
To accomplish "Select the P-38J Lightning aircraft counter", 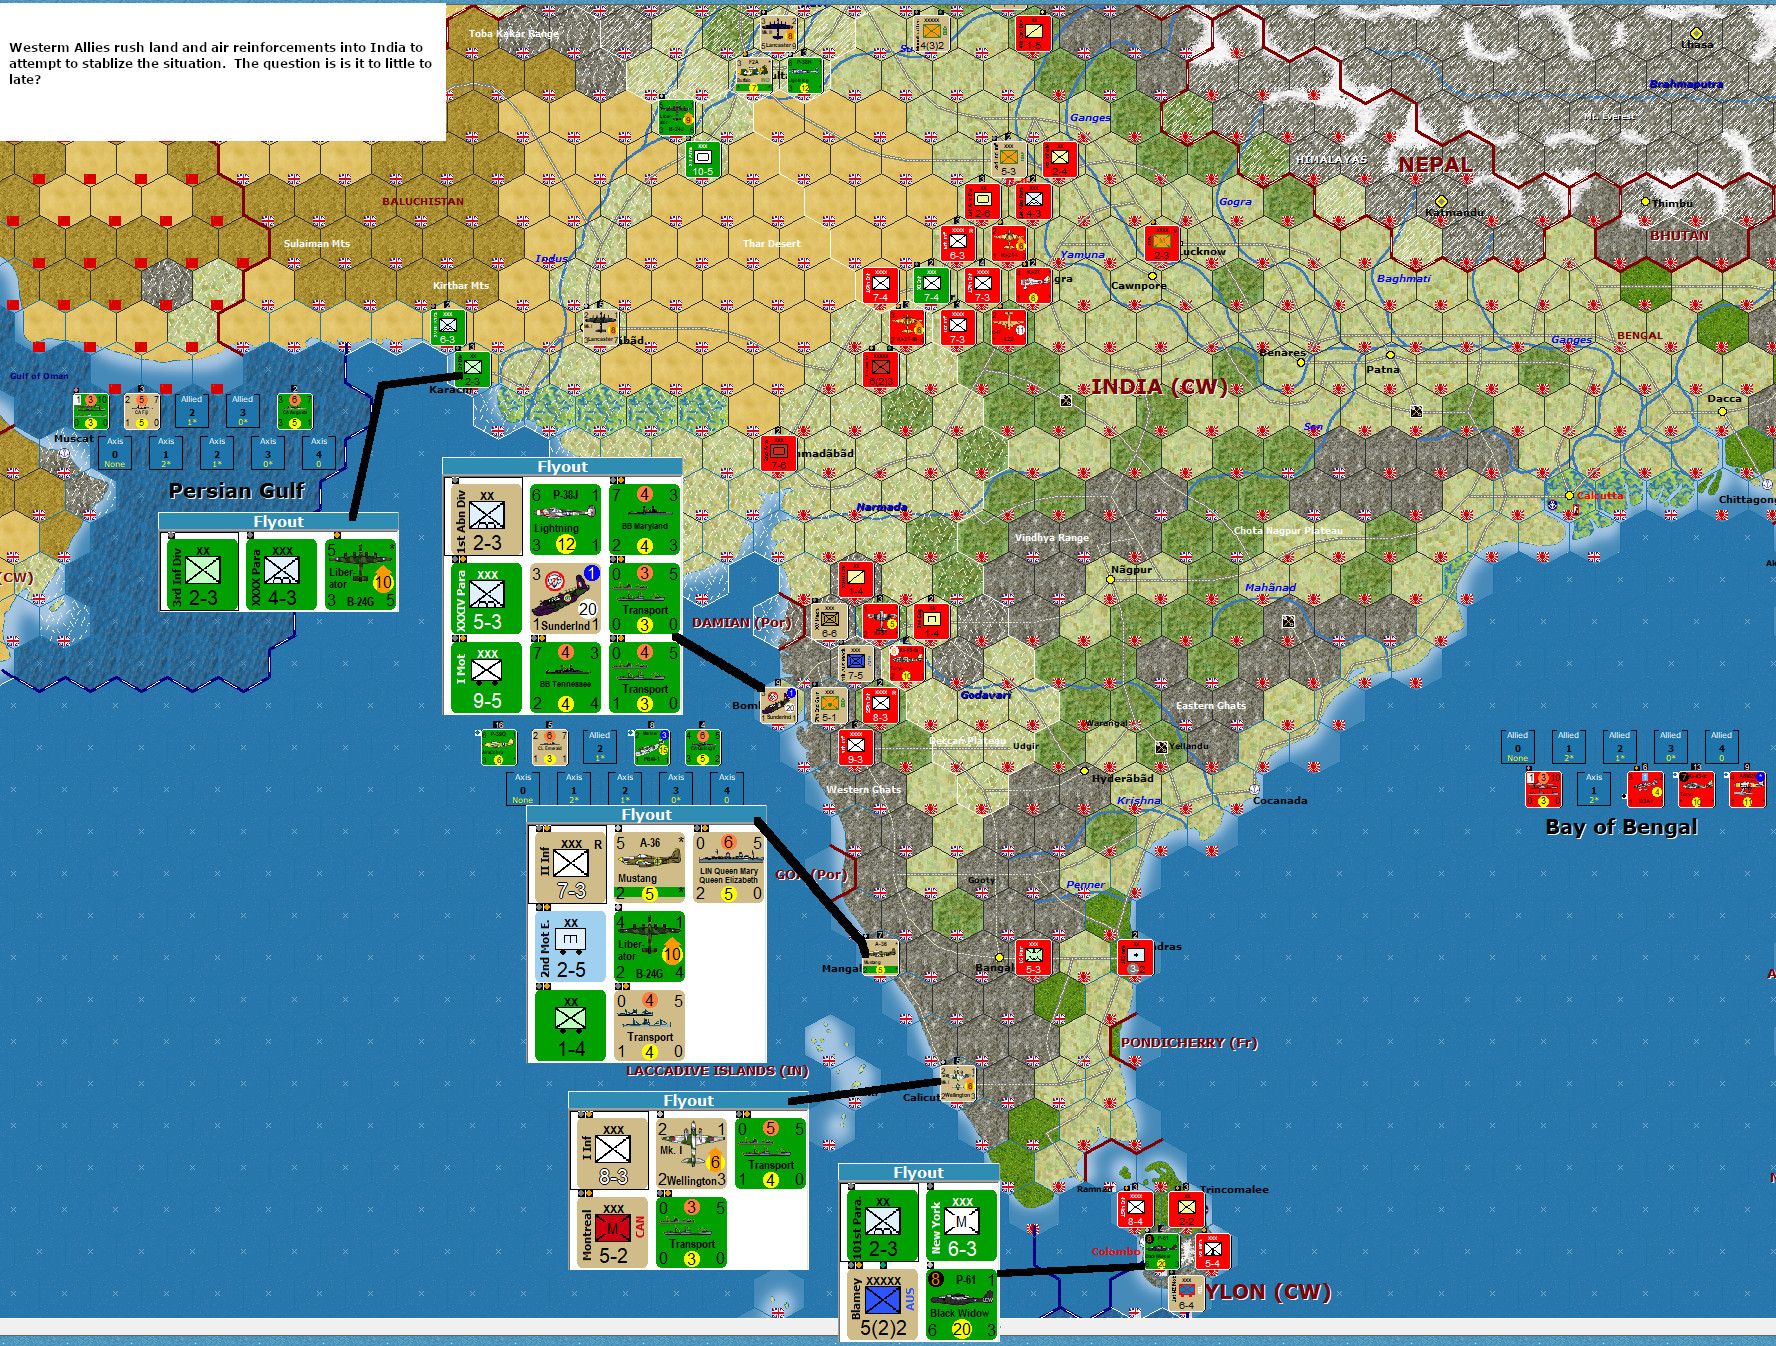I will (565, 518).
